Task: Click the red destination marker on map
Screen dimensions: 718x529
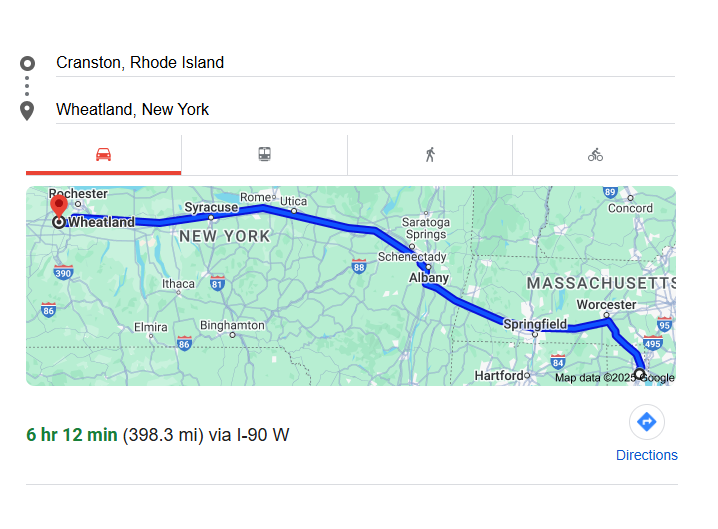Action: pos(59,206)
